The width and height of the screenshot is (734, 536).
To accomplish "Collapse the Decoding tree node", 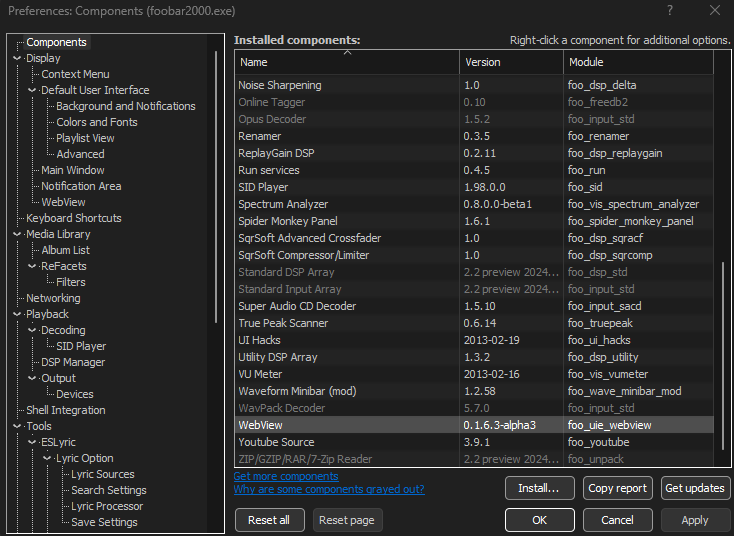I will pos(32,330).
